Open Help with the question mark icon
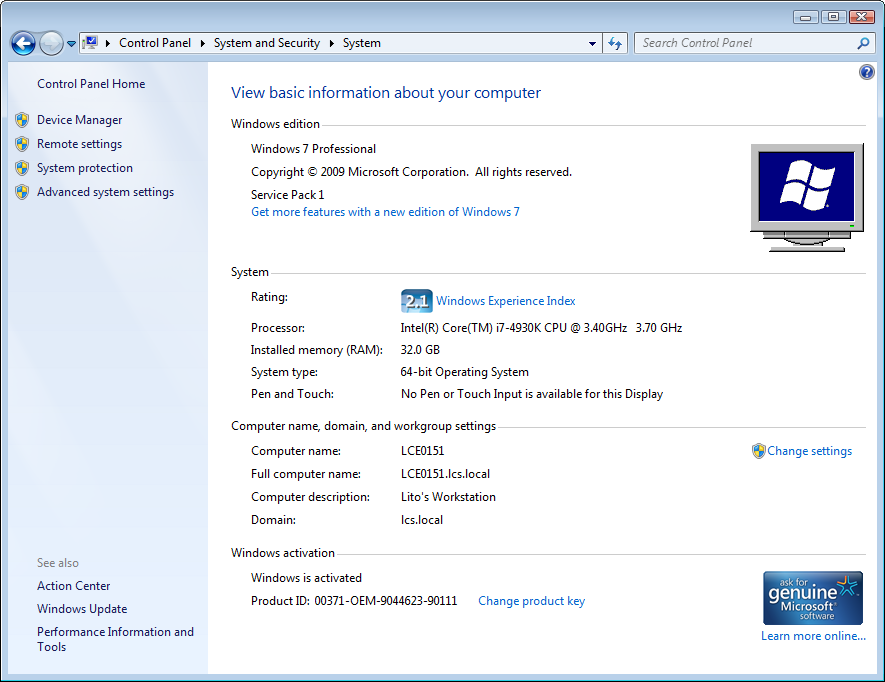This screenshot has width=885, height=682. [x=866, y=72]
